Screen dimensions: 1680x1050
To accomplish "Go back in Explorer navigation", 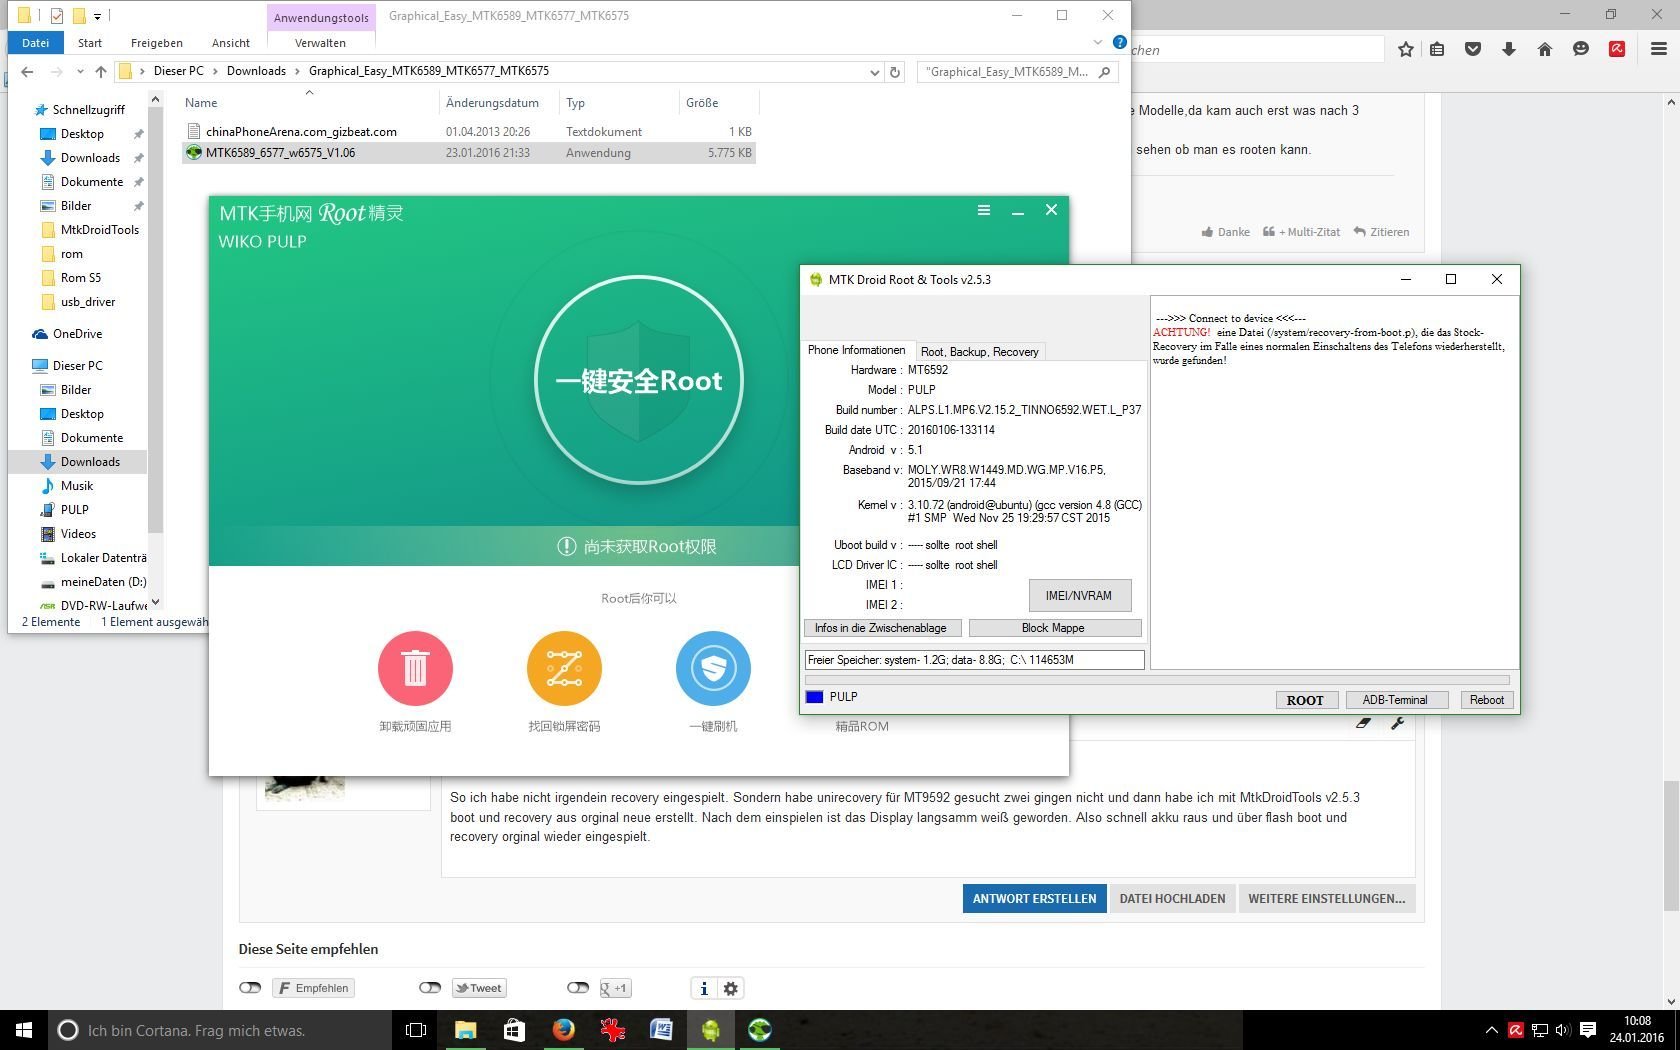I will [x=27, y=71].
